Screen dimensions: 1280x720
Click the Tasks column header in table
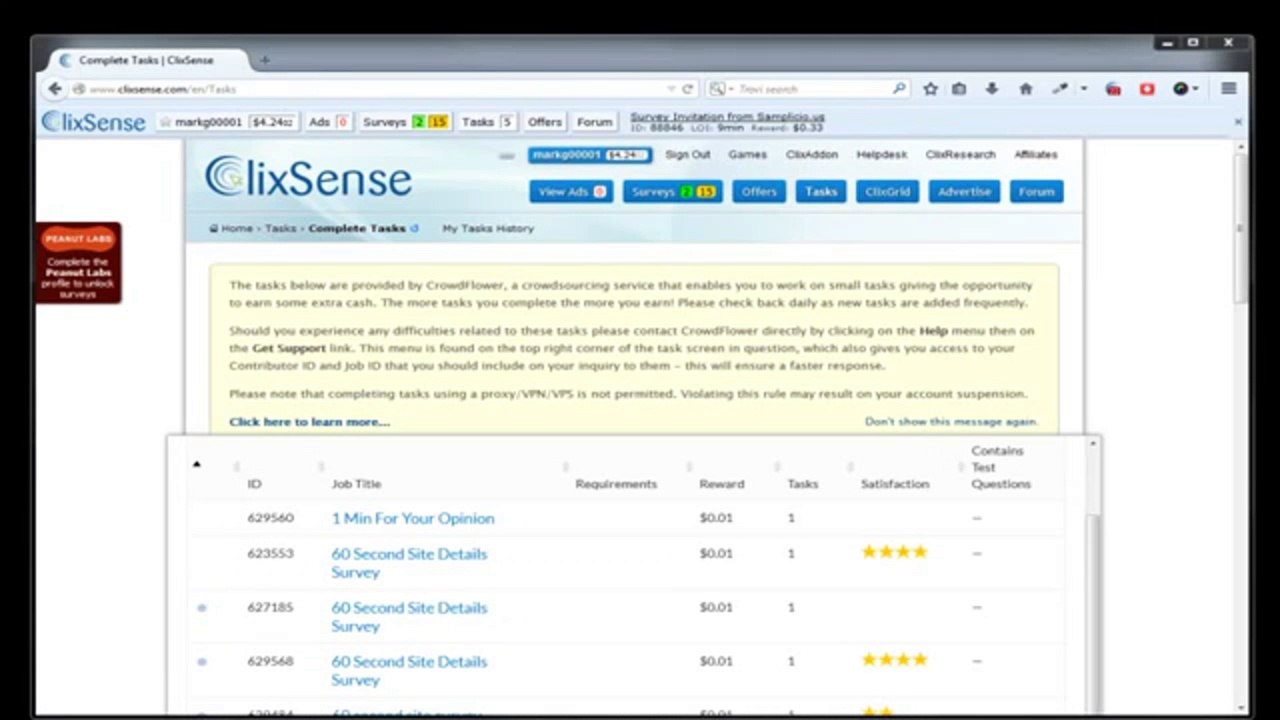[803, 484]
